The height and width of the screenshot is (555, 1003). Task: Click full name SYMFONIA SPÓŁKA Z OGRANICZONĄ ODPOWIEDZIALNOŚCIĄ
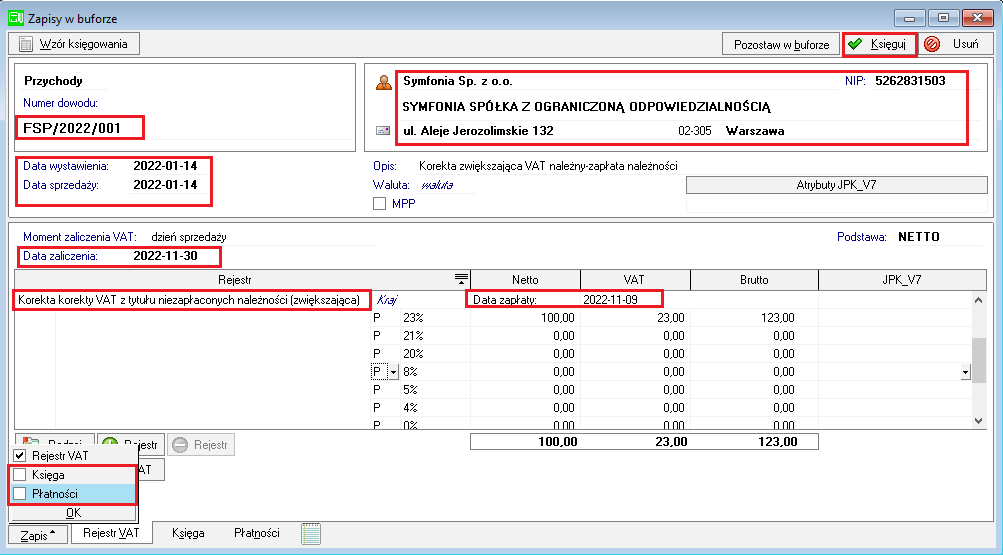[586, 107]
